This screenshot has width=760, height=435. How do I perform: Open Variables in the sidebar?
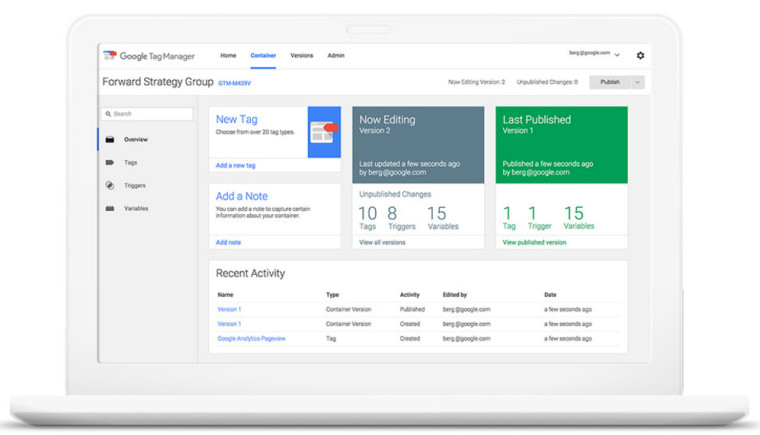tap(136, 209)
